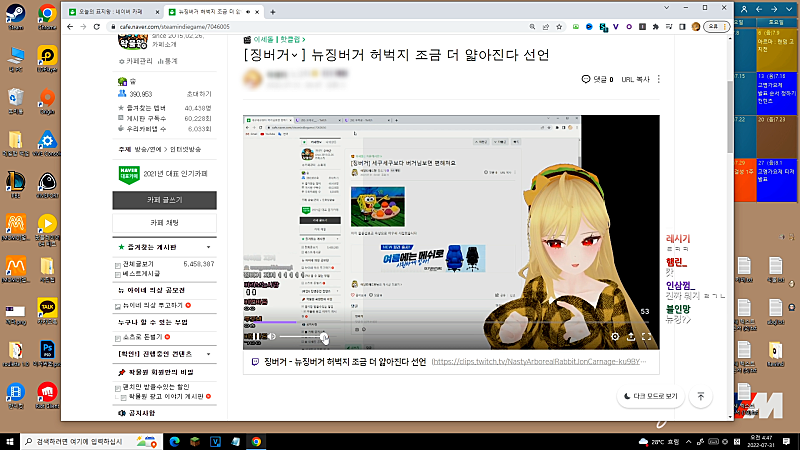The width and height of the screenshot is (800, 450).
Task: Open 전체글보기 board
Action: (x=138, y=264)
